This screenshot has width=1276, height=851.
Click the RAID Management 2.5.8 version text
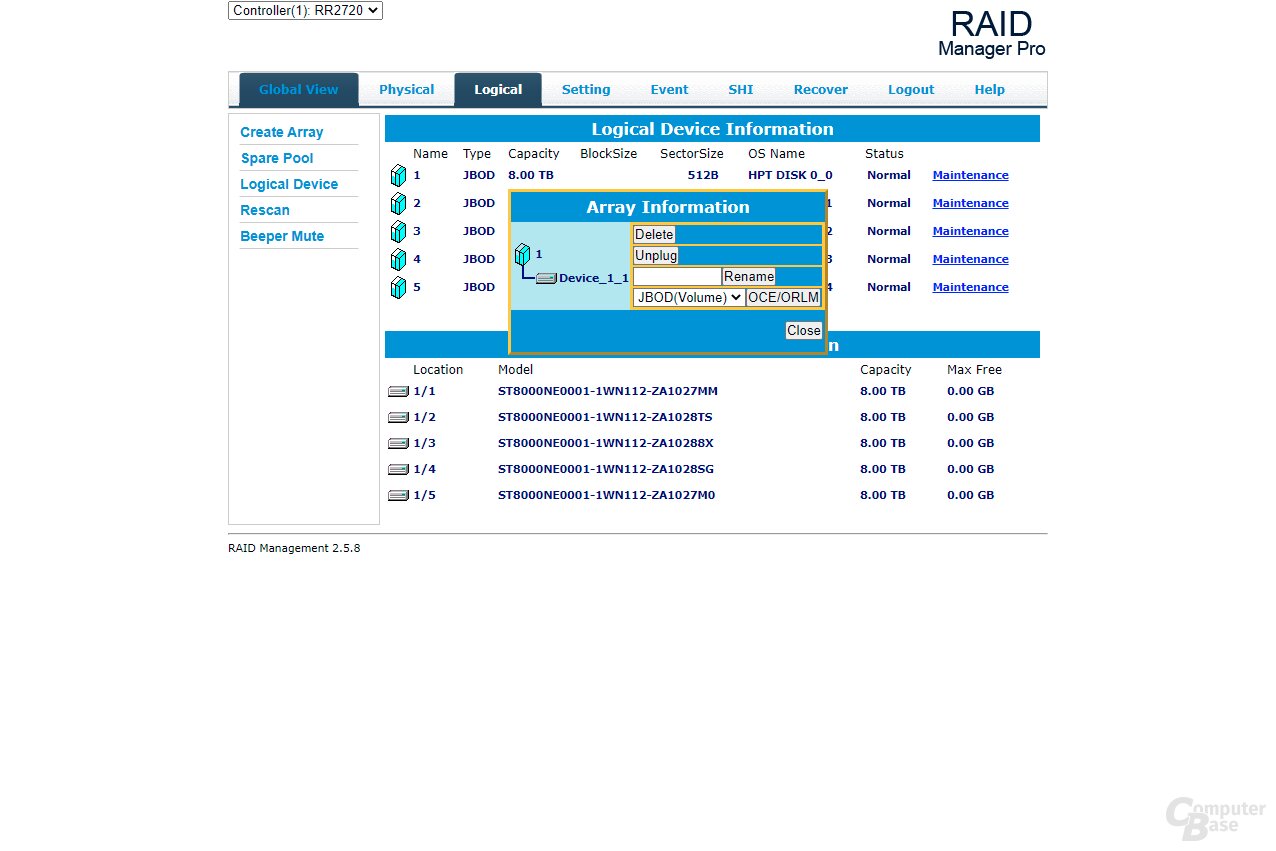click(x=294, y=548)
